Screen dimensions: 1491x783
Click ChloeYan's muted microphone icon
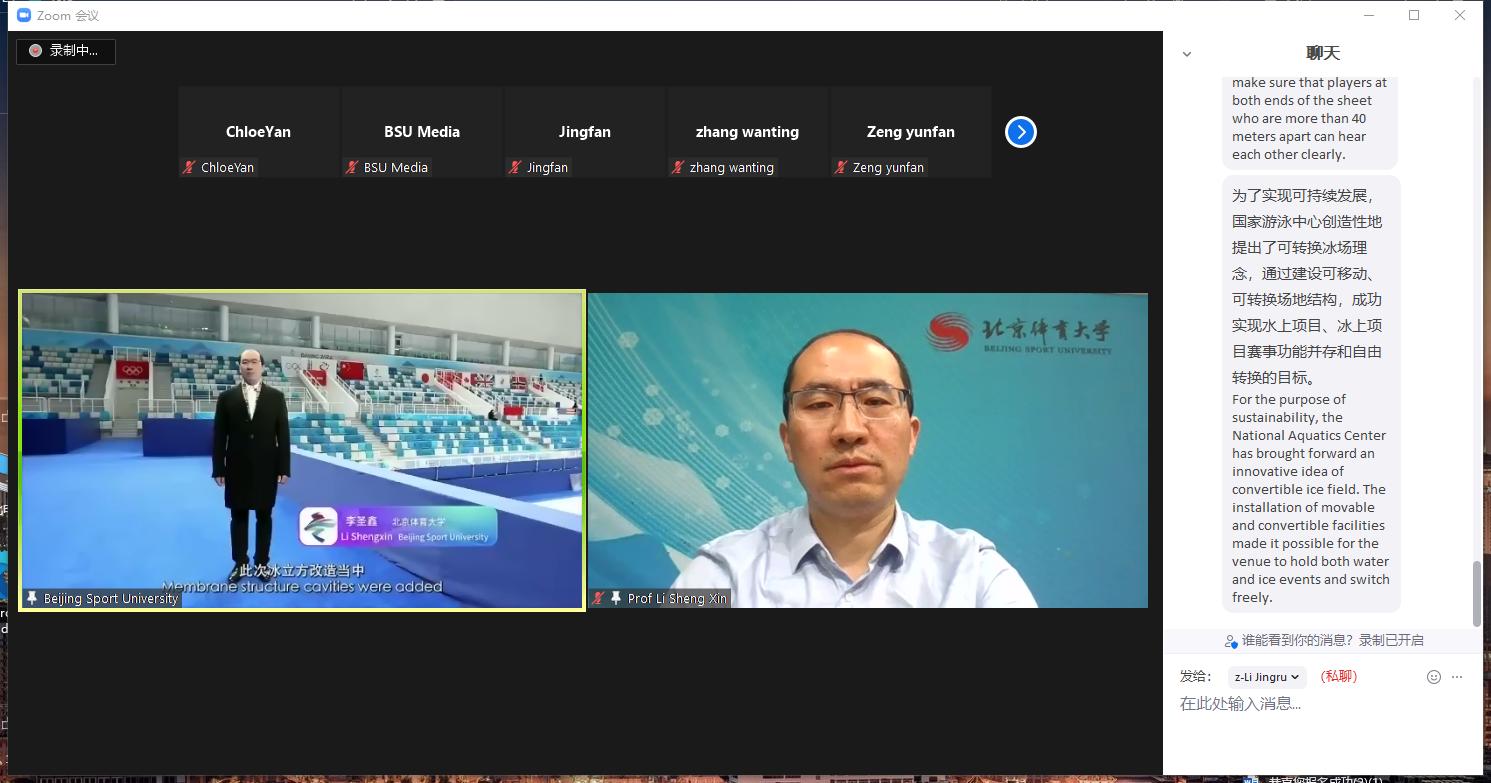(x=189, y=168)
